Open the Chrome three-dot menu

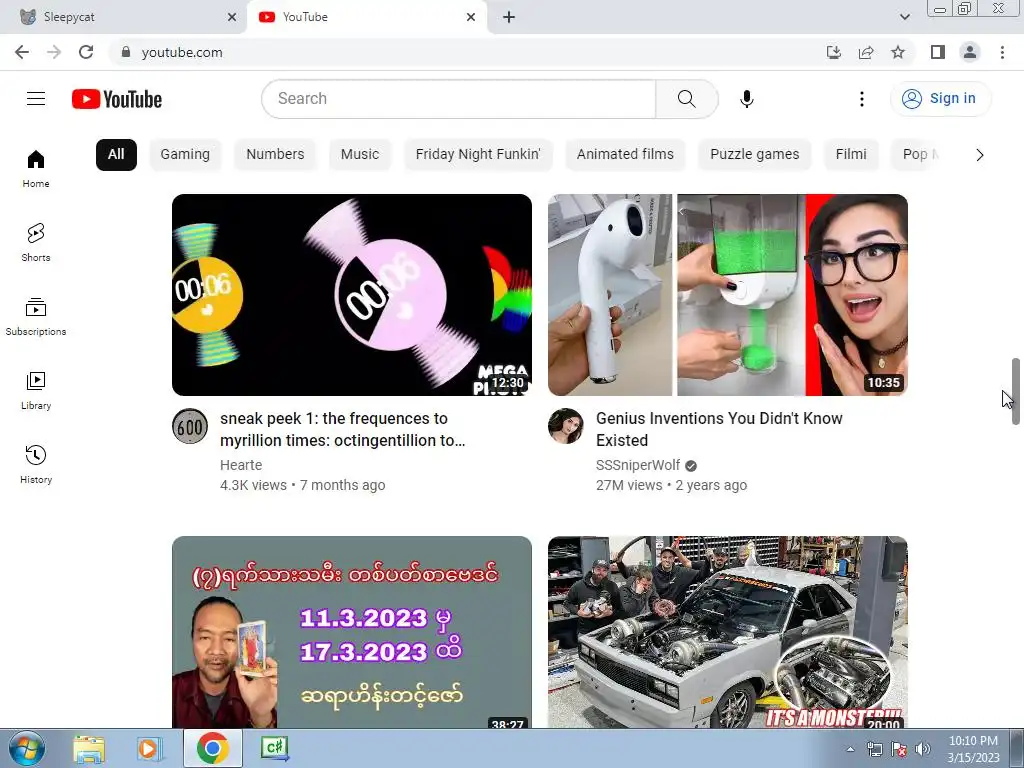(x=1002, y=52)
